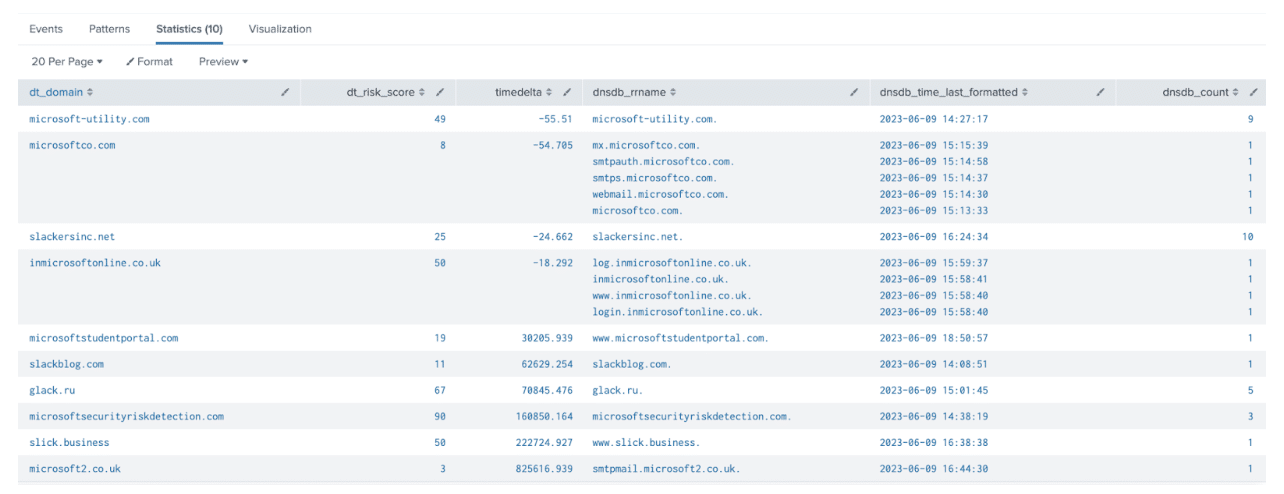Expand the Preview dropdown
The height and width of the screenshot is (494, 1284).
tap(223, 62)
